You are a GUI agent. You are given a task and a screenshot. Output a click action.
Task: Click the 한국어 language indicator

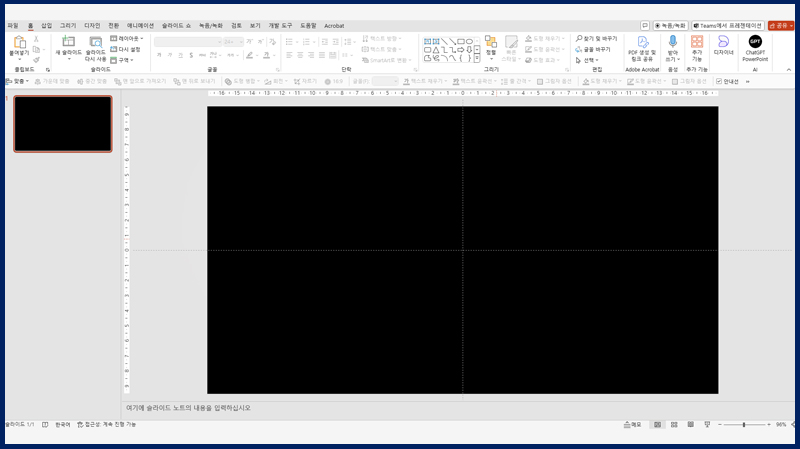(x=63, y=425)
